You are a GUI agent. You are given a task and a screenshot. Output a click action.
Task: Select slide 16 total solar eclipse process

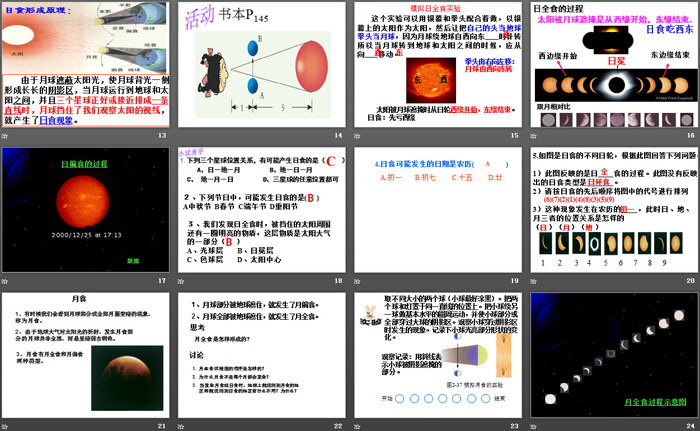click(614, 63)
